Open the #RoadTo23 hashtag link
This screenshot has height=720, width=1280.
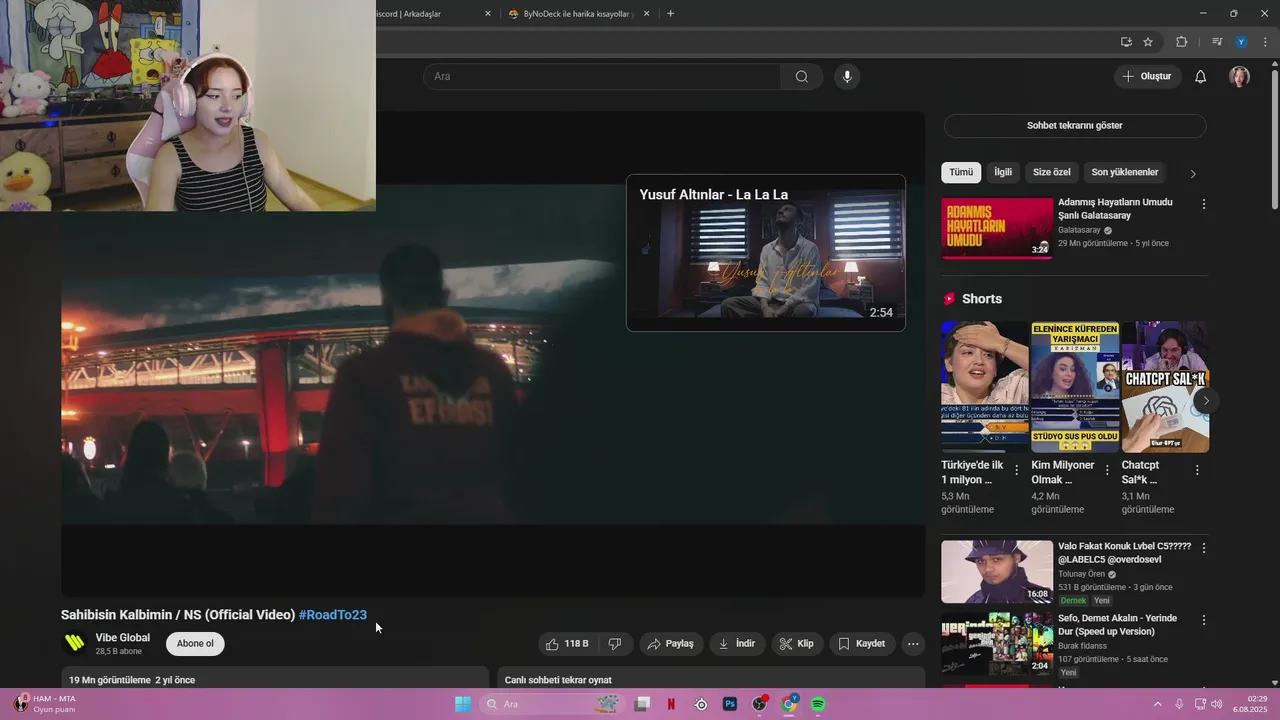click(x=333, y=615)
